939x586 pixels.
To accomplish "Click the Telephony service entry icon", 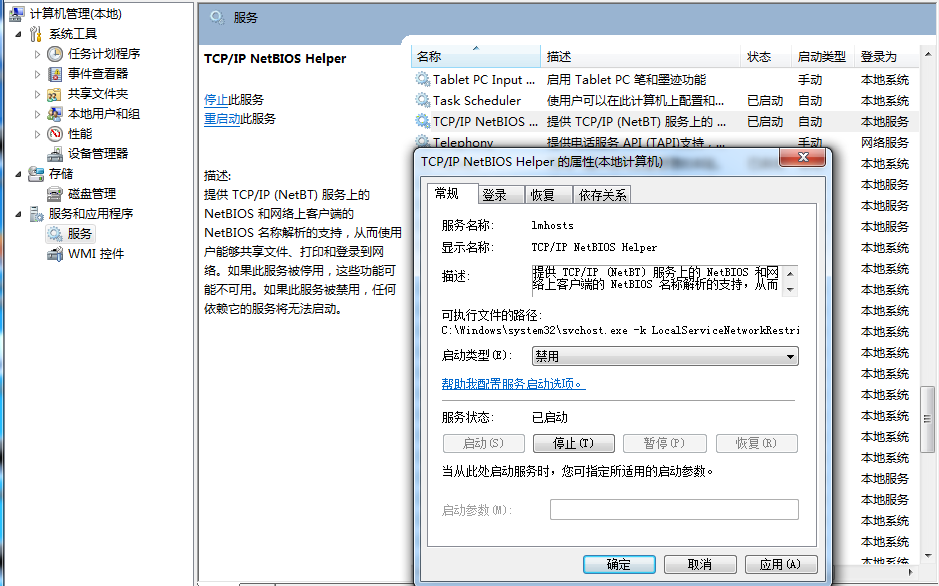I will (423, 141).
